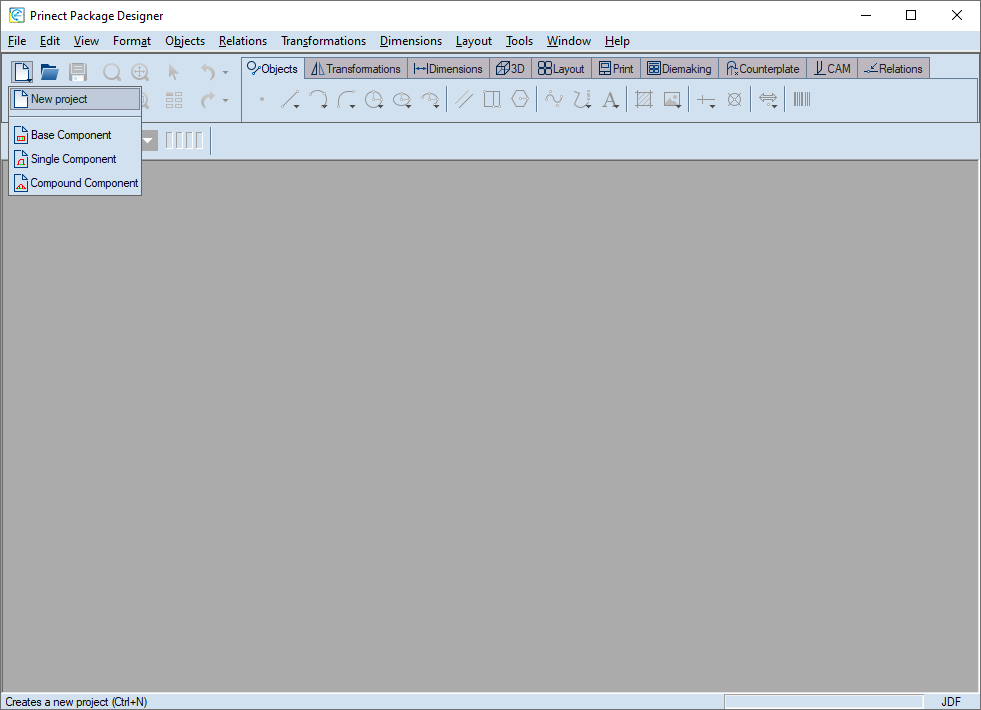Select the Arc drawing tool
Image resolution: width=981 pixels, height=710 pixels.
318,99
